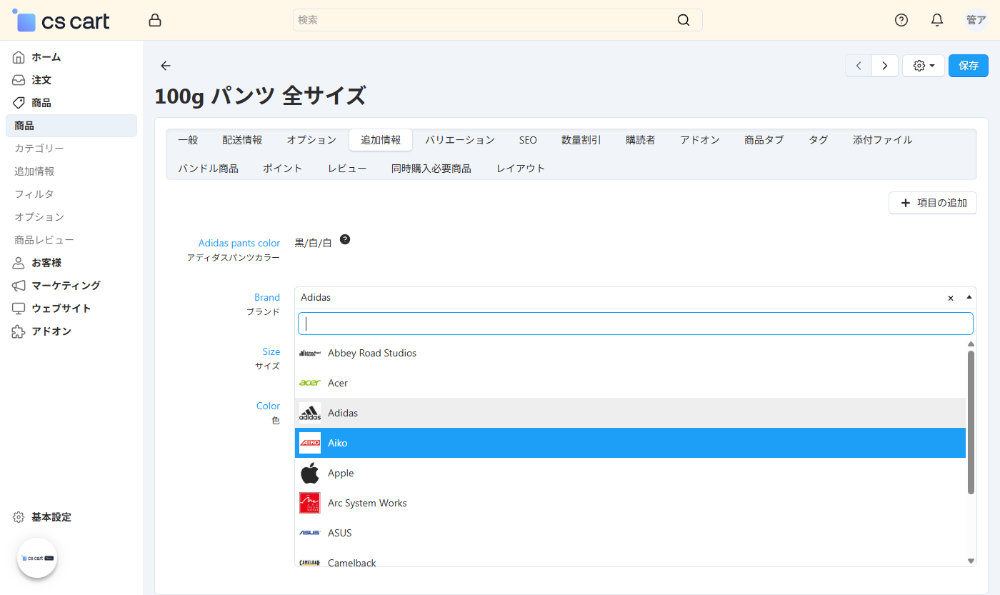
Task: Click the 項目の追加 button
Action: (x=932, y=202)
